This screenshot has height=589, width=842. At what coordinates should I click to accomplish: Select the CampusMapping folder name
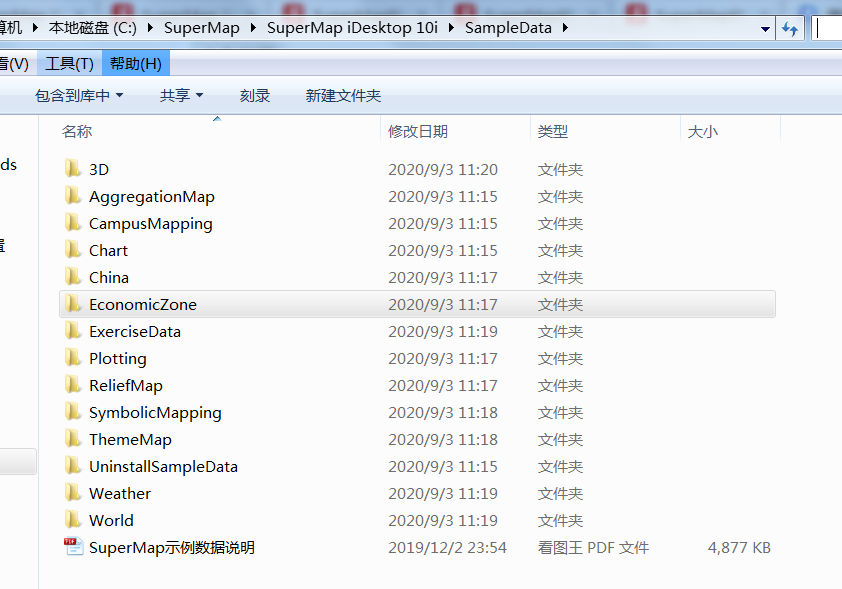150,223
